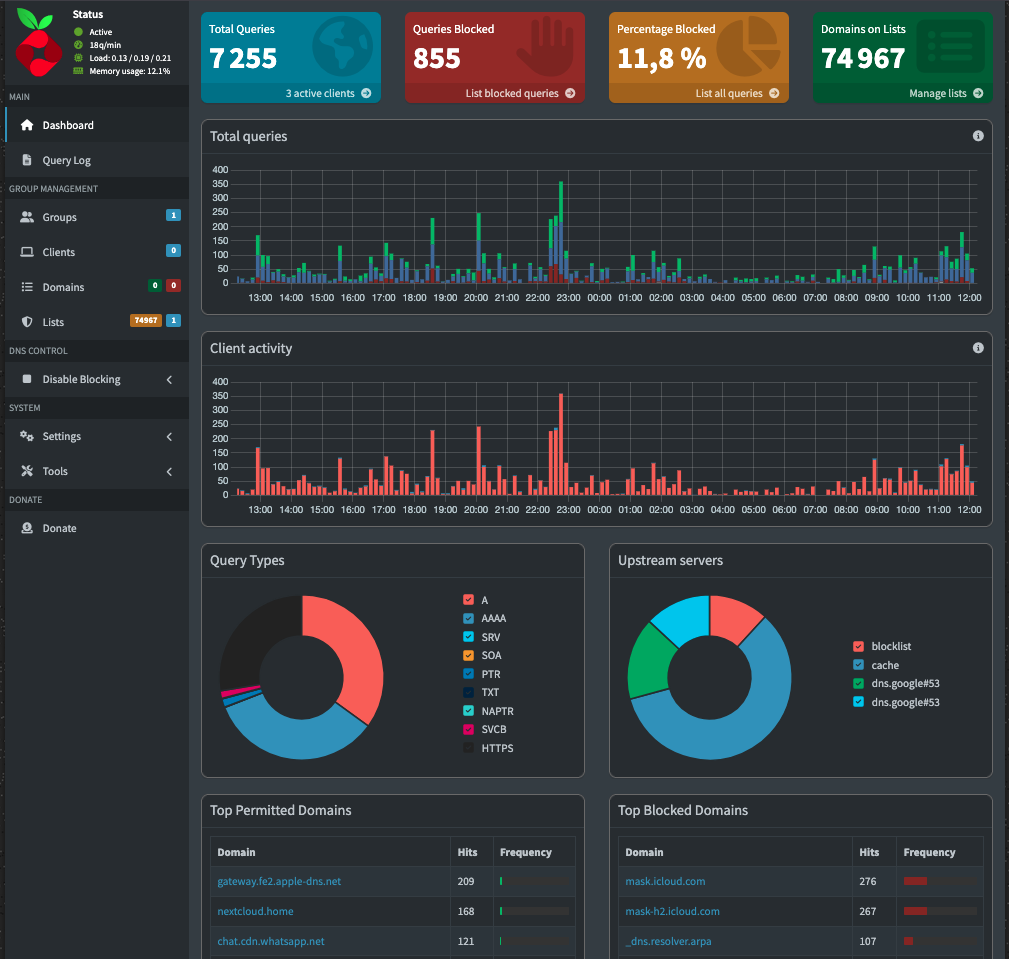
Task: Toggle the A query type checkbox
Action: pyautogui.click(x=468, y=600)
